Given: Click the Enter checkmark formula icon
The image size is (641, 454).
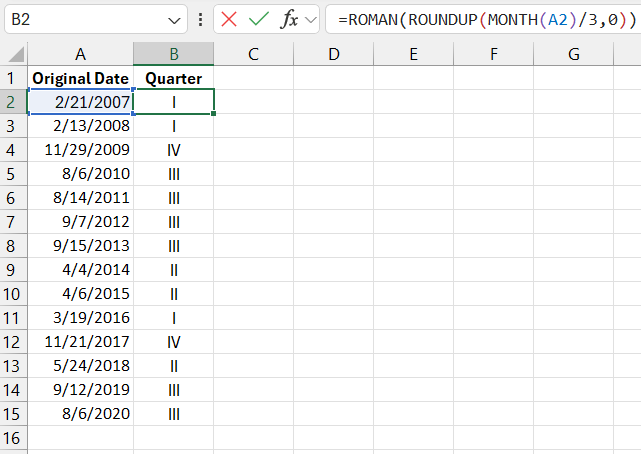Looking at the screenshot, I should coord(259,19).
